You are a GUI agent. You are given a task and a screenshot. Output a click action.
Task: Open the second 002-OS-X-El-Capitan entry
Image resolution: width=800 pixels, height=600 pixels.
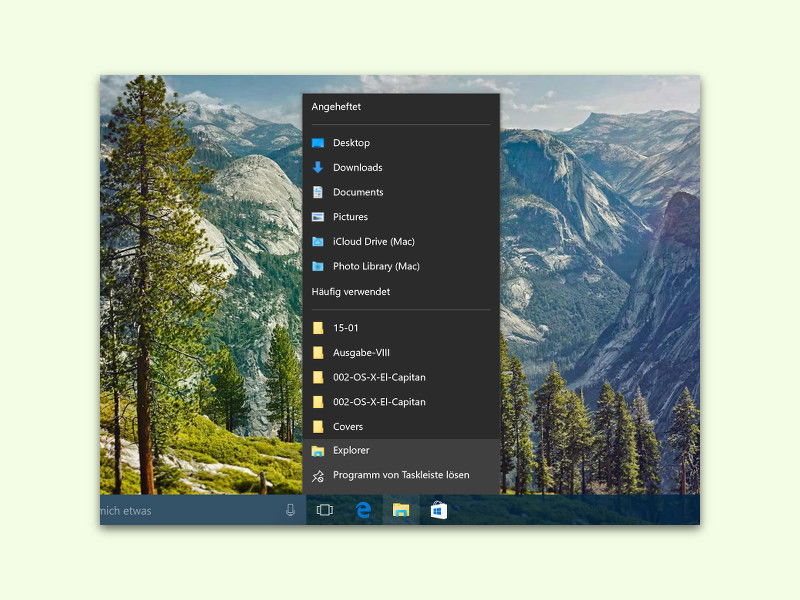[401, 402]
